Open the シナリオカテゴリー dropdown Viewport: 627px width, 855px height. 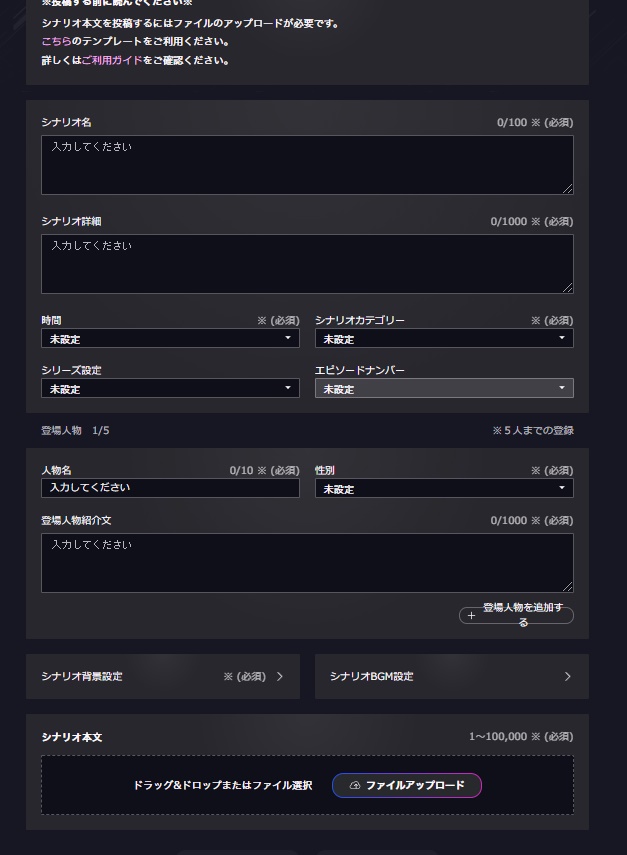[x=444, y=339]
